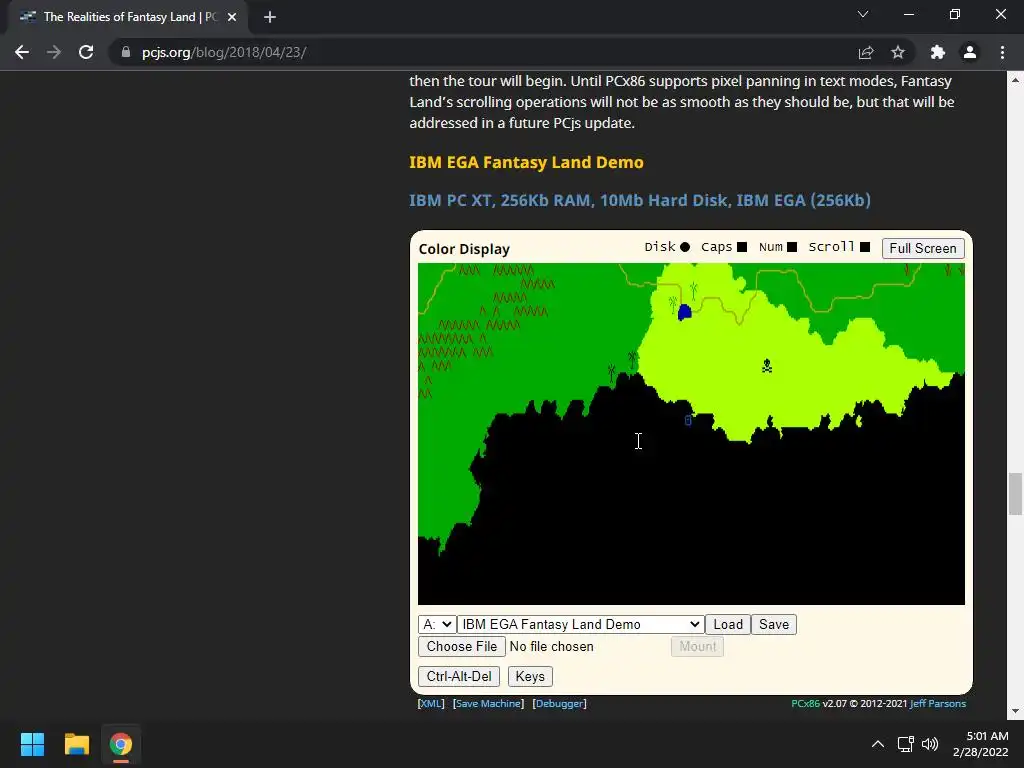The image size is (1024, 768).
Task: Click the browser forward arrow
Action: [x=54, y=52]
